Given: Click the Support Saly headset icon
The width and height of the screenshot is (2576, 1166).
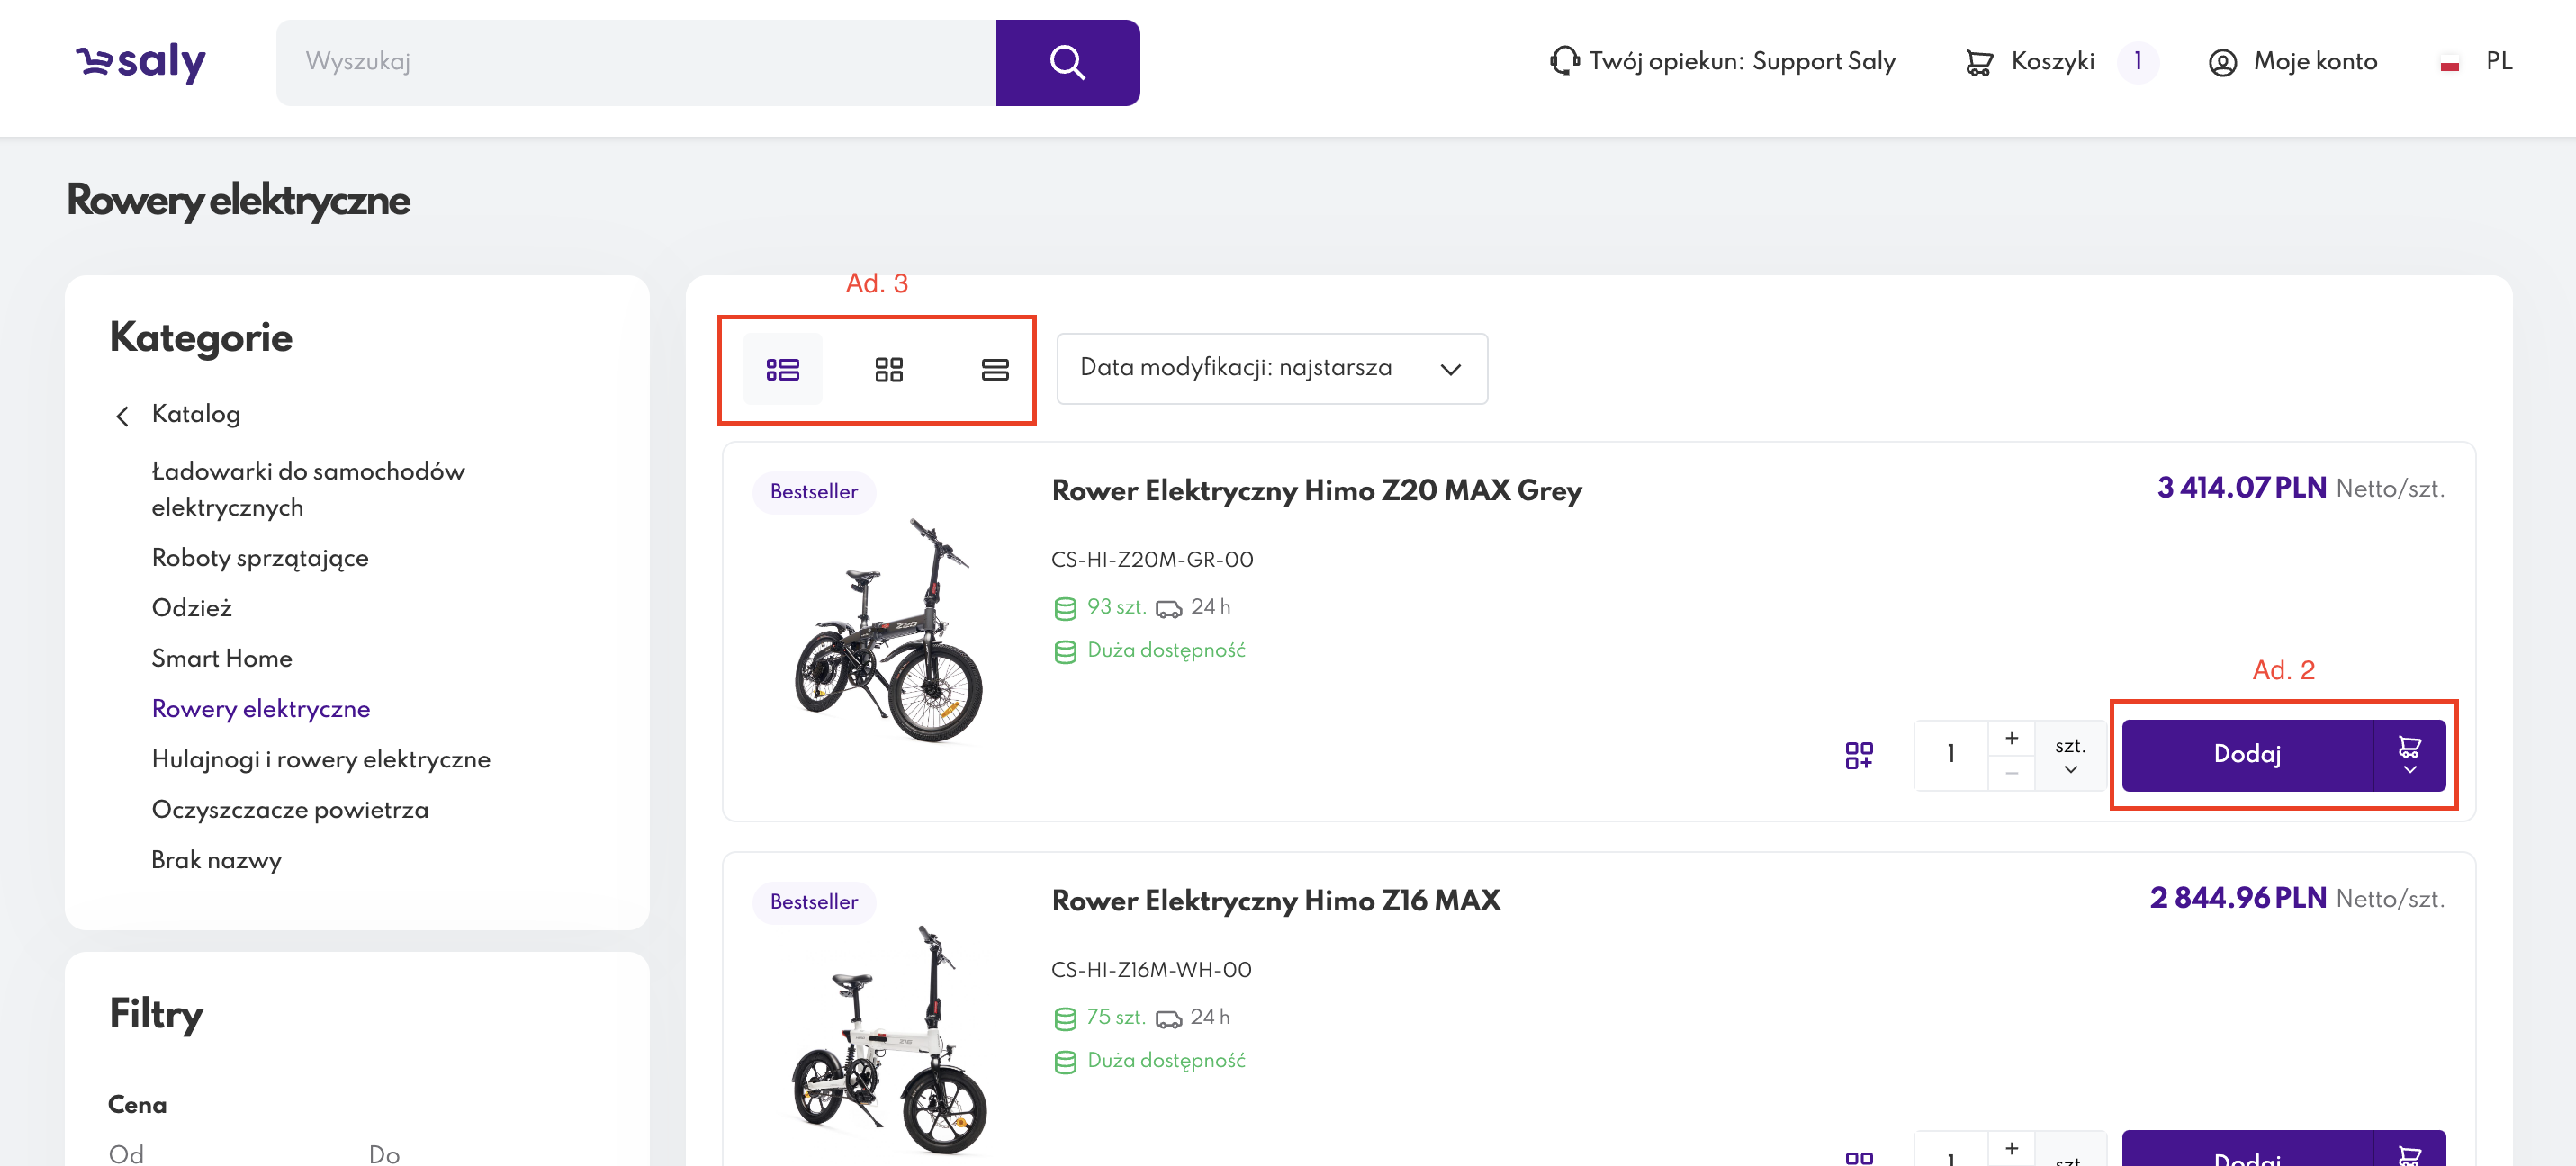Looking at the screenshot, I should pos(1564,61).
